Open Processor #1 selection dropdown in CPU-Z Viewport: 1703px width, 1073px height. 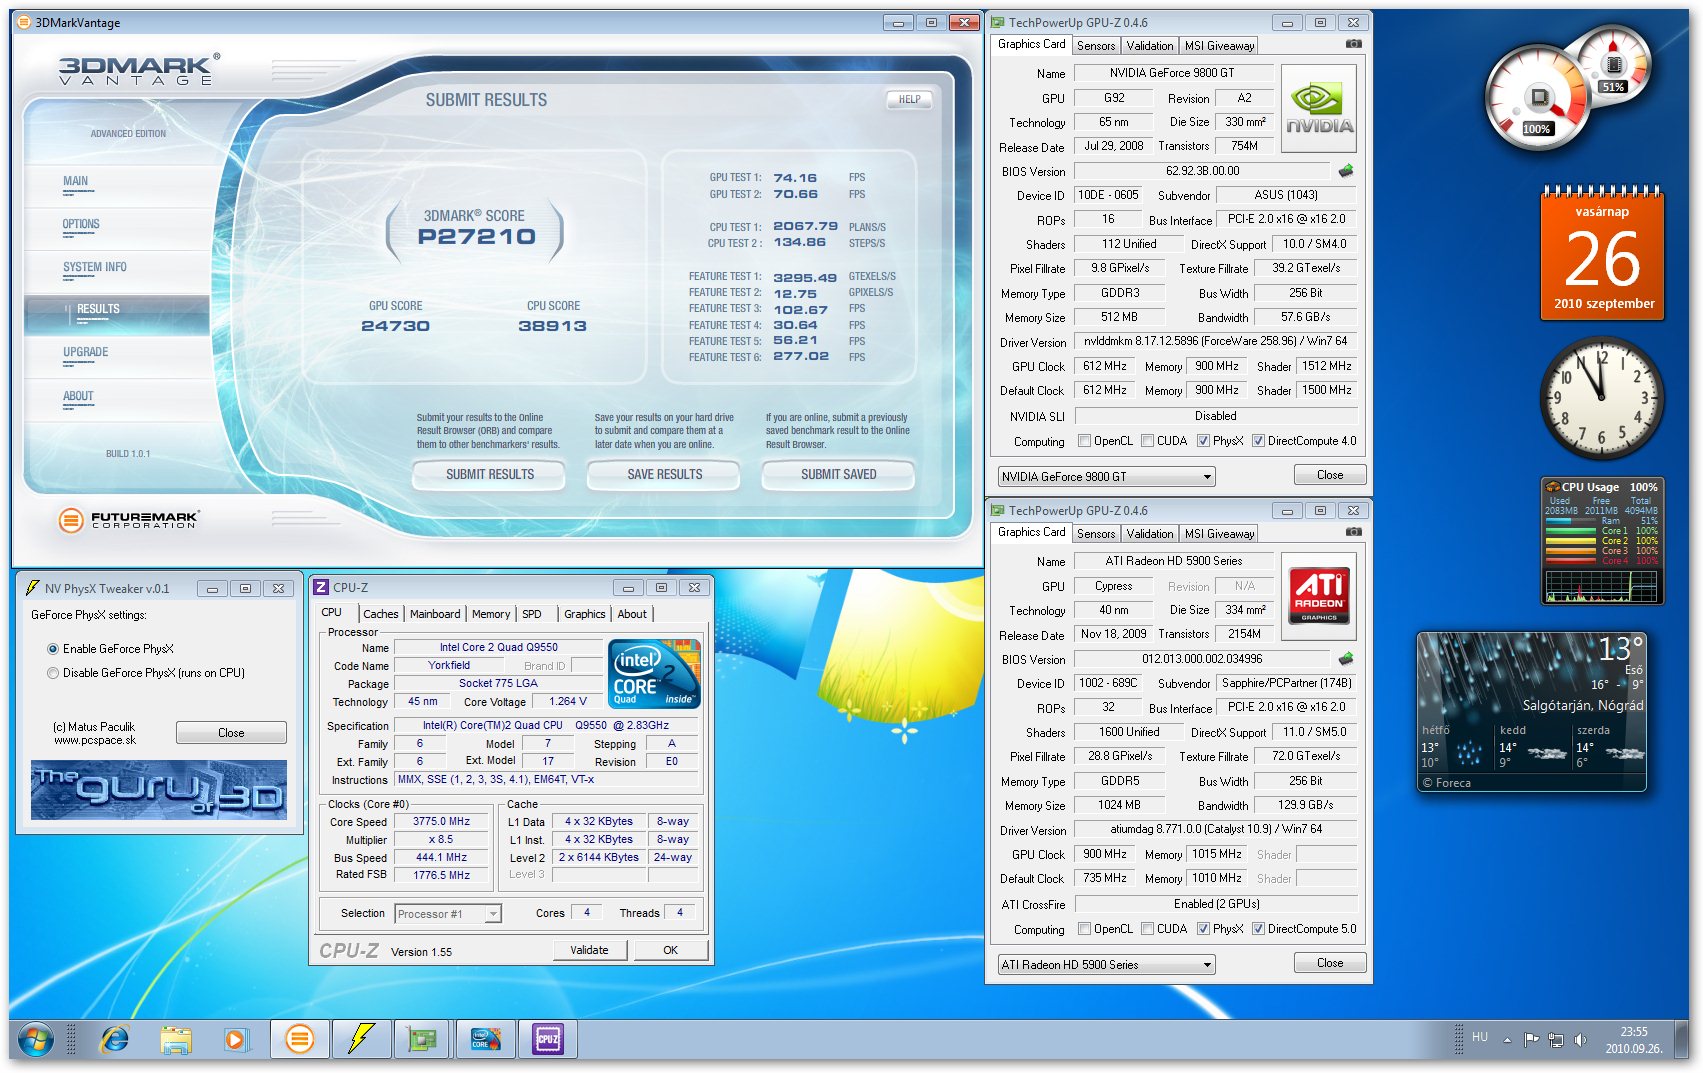(448, 914)
